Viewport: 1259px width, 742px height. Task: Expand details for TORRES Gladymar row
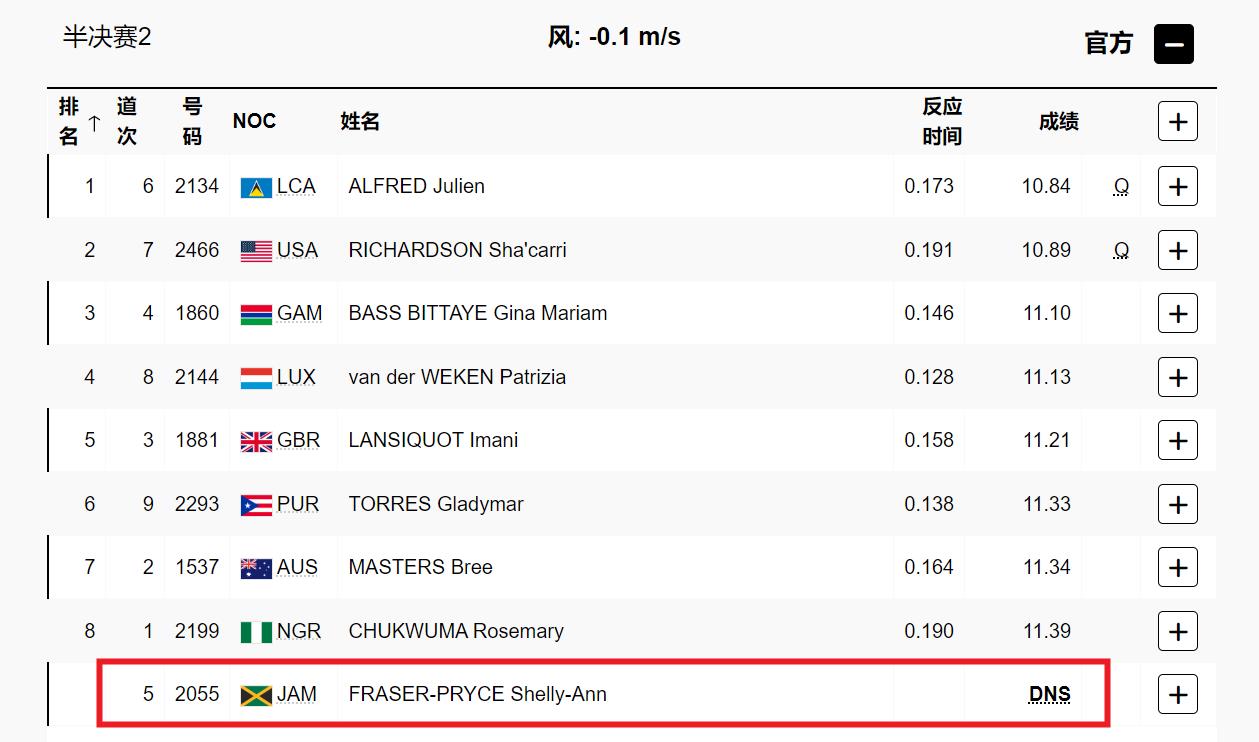point(1178,504)
